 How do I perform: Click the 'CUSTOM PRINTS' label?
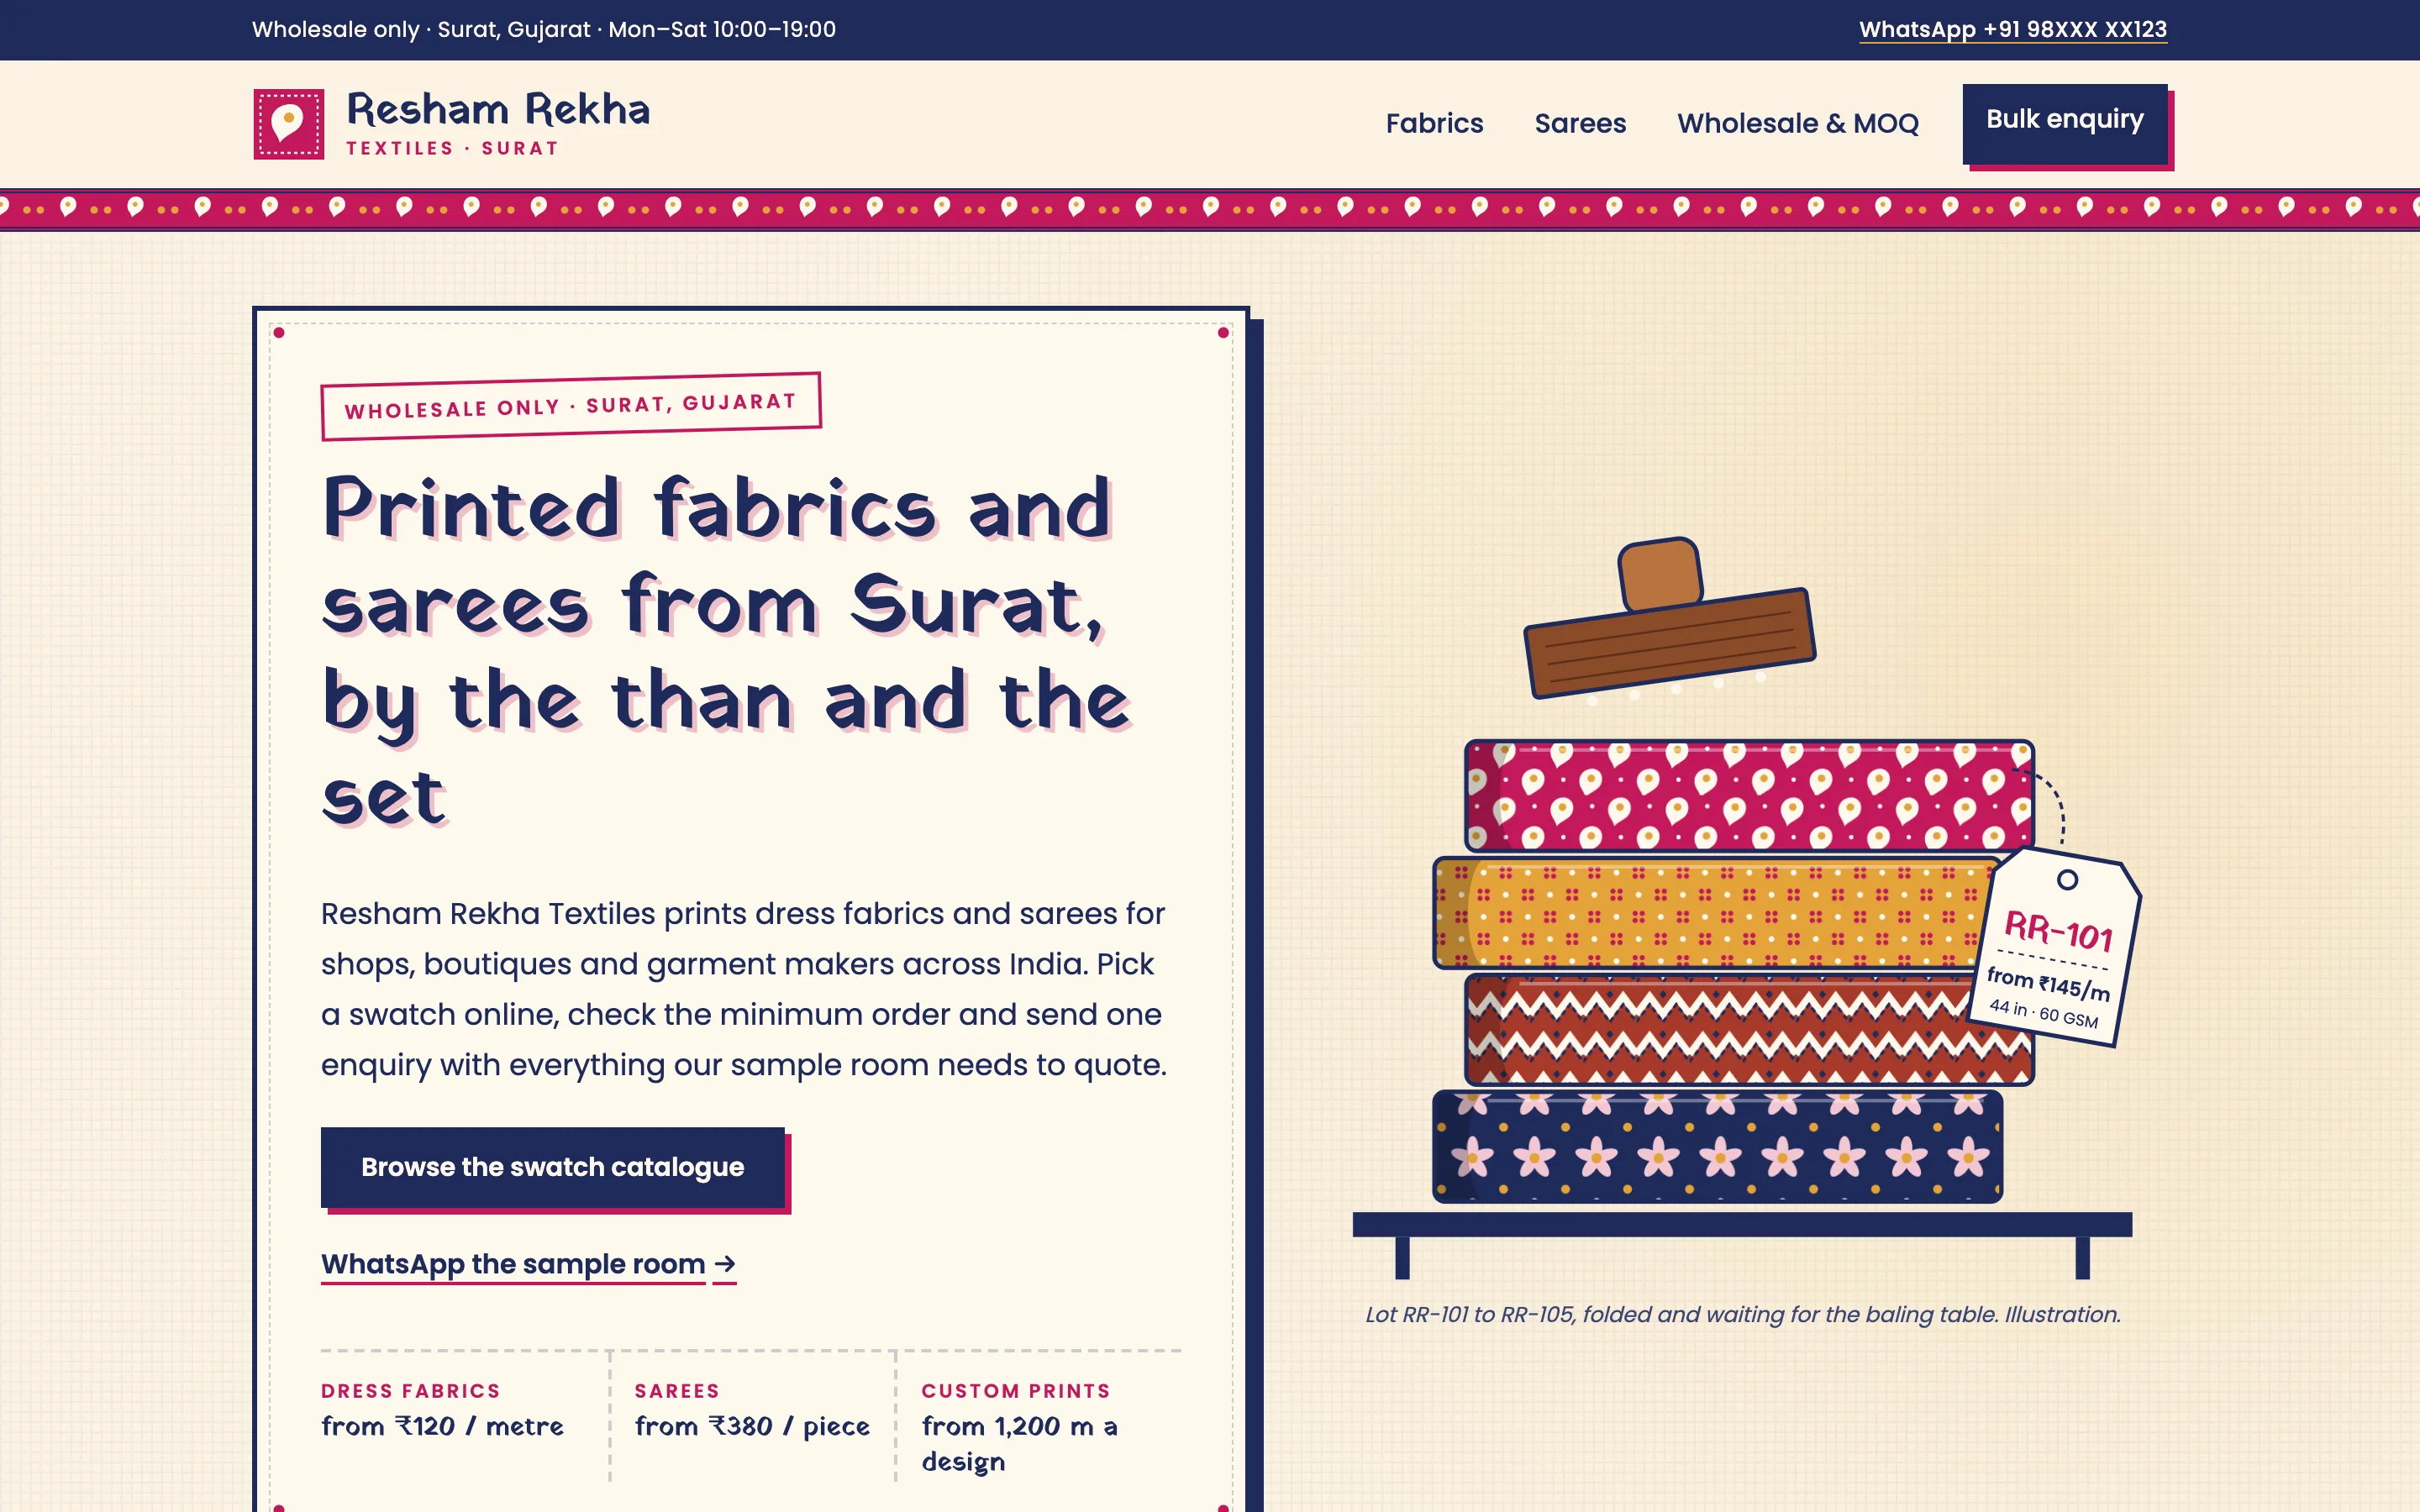click(x=1016, y=1391)
